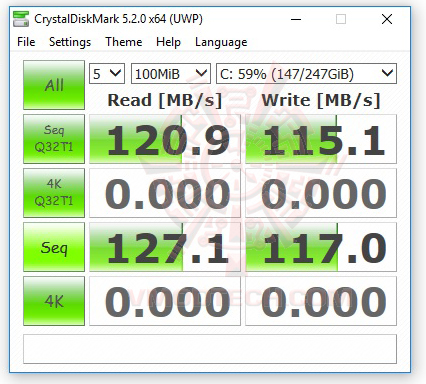Click the Seq Q32T1 read result 120.9
Image resolution: width=426 pixels, height=384 pixels.
(165, 139)
